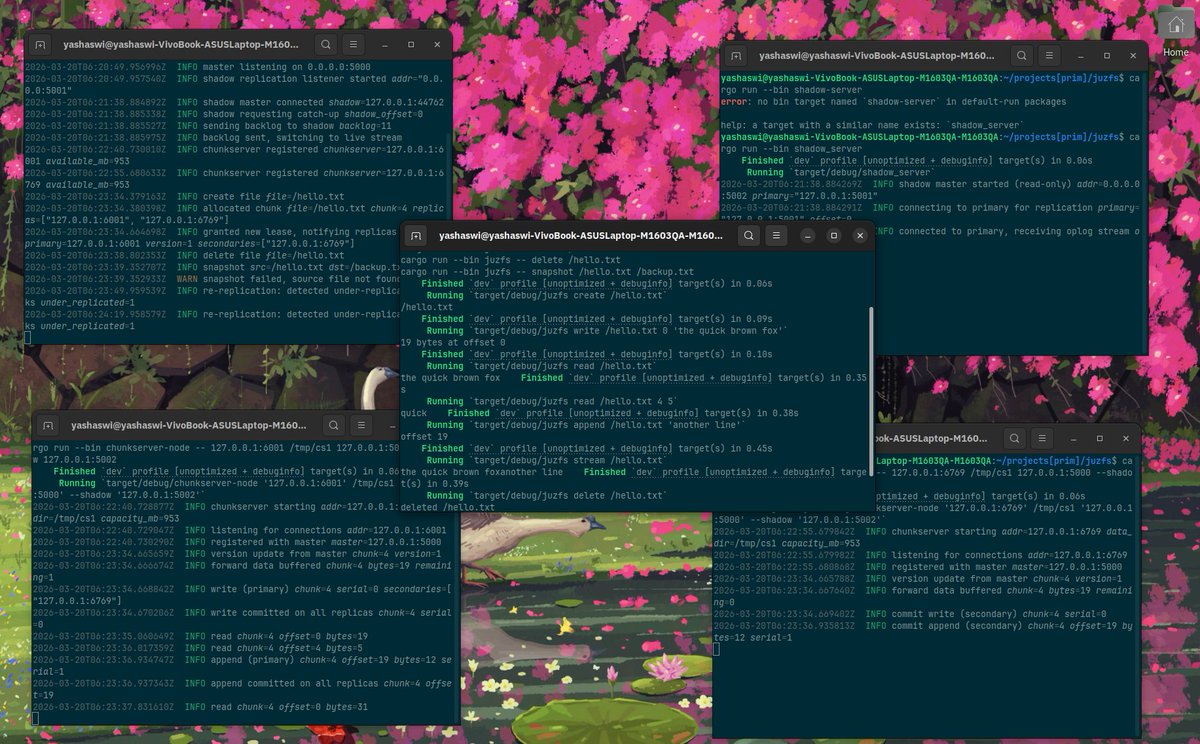
Task: Click the chunkserver 6001 terminal title text
Action: click(191, 425)
